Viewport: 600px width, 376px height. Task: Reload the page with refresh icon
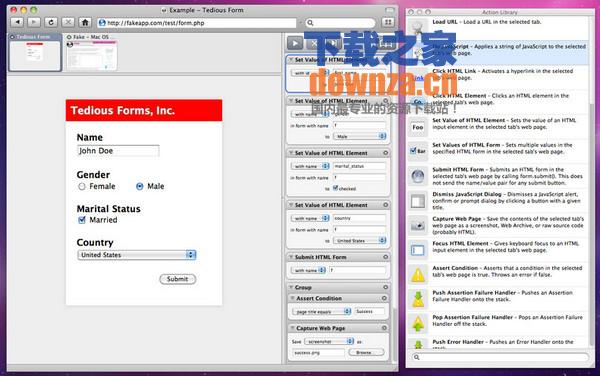(x=51, y=22)
